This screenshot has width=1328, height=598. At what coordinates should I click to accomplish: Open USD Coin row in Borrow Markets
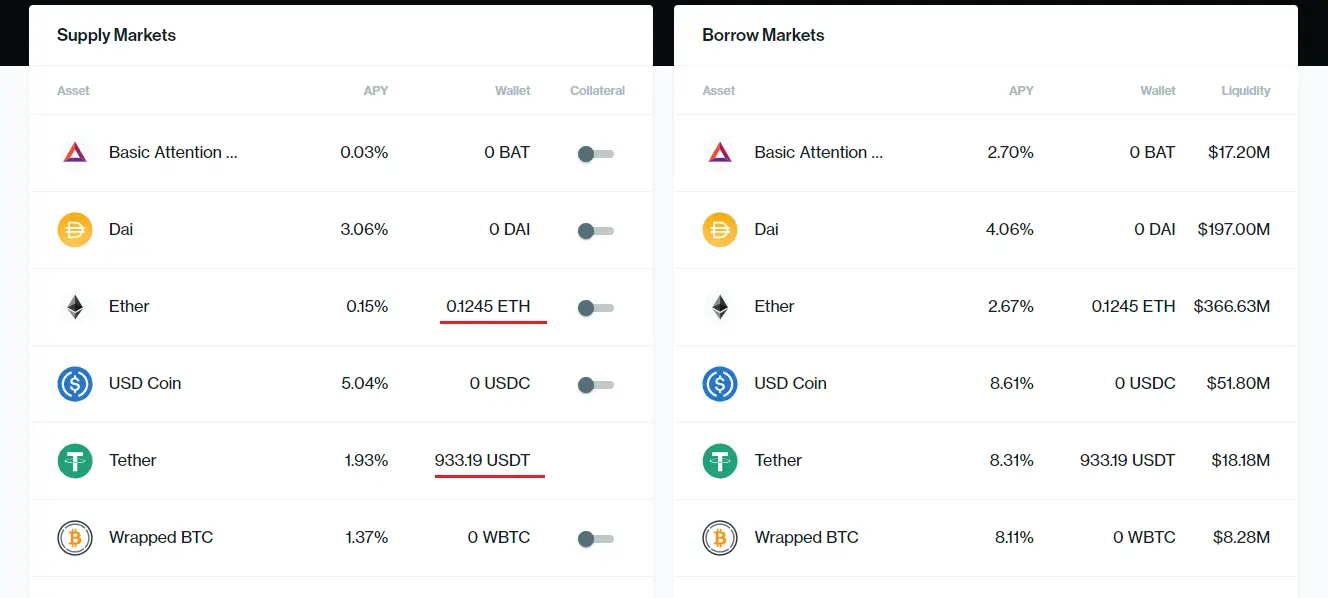(986, 384)
